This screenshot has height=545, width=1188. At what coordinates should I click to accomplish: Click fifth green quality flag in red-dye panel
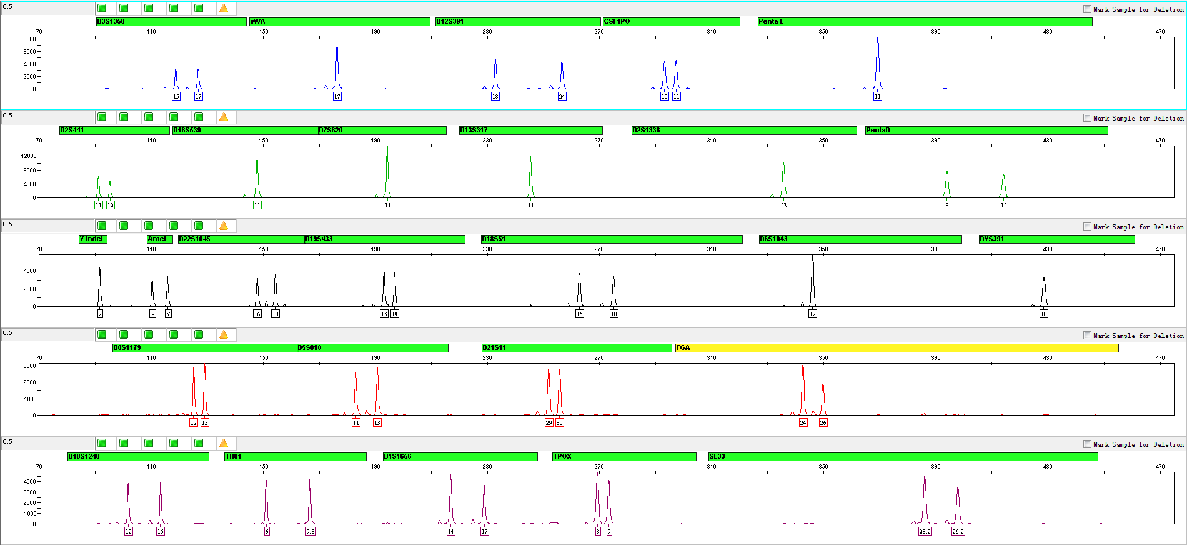pyautogui.click(x=199, y=335)
